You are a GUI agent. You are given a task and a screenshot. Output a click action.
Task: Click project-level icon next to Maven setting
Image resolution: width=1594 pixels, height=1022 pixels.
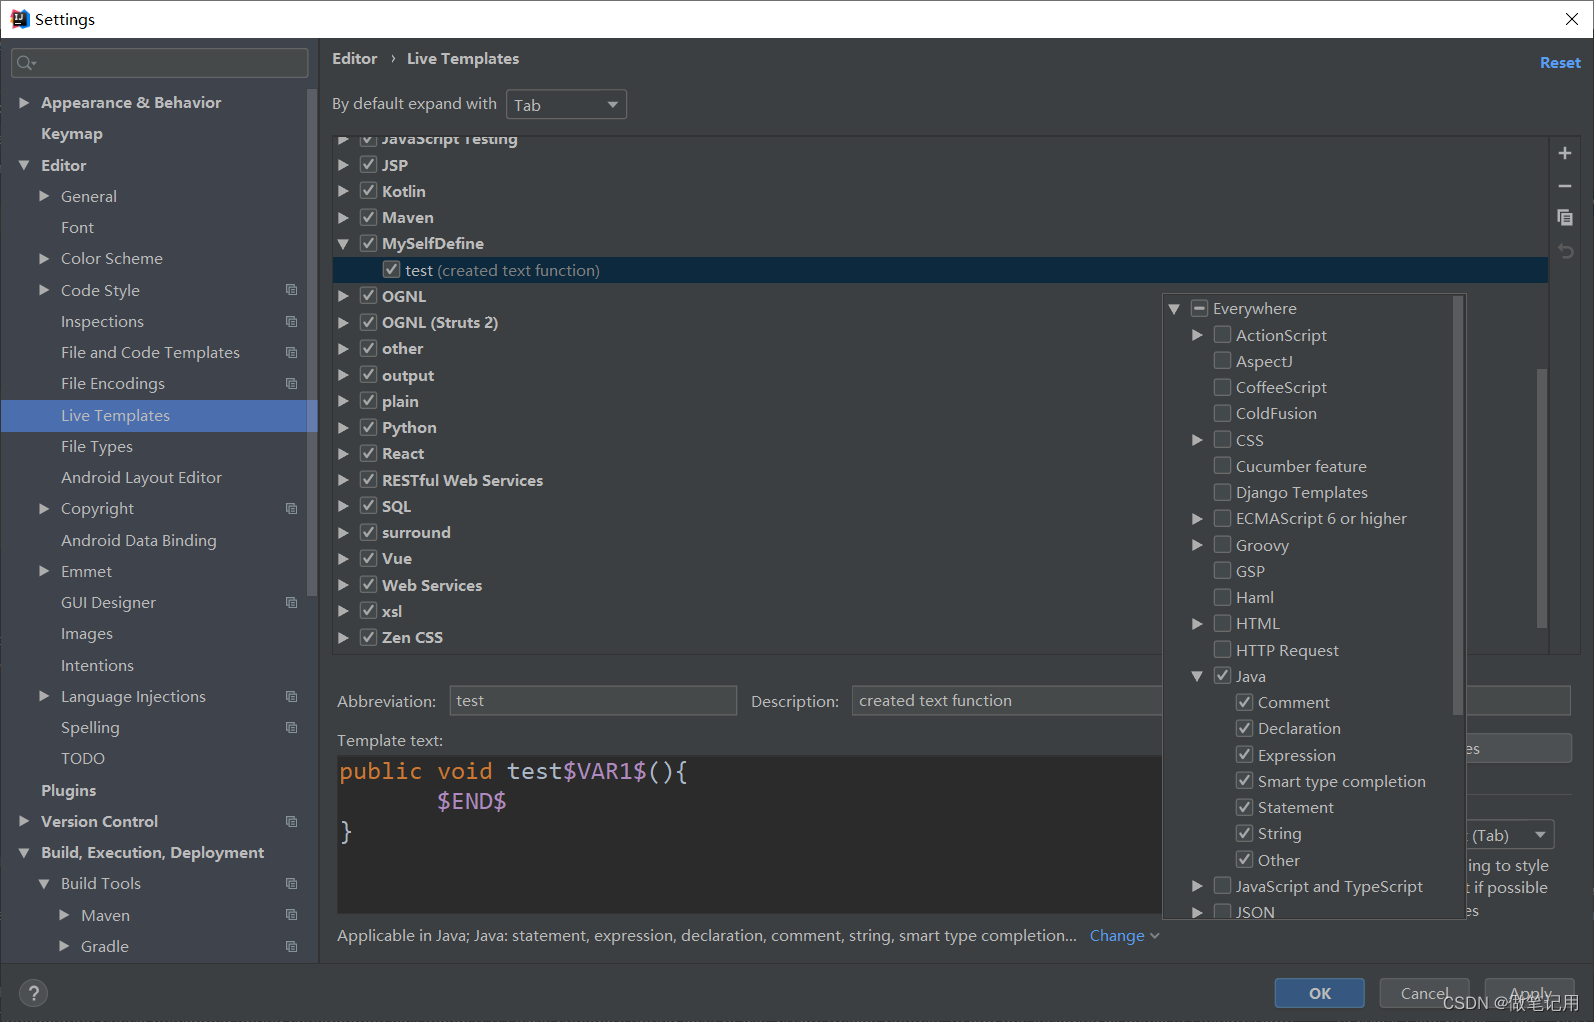coord(291,915)
